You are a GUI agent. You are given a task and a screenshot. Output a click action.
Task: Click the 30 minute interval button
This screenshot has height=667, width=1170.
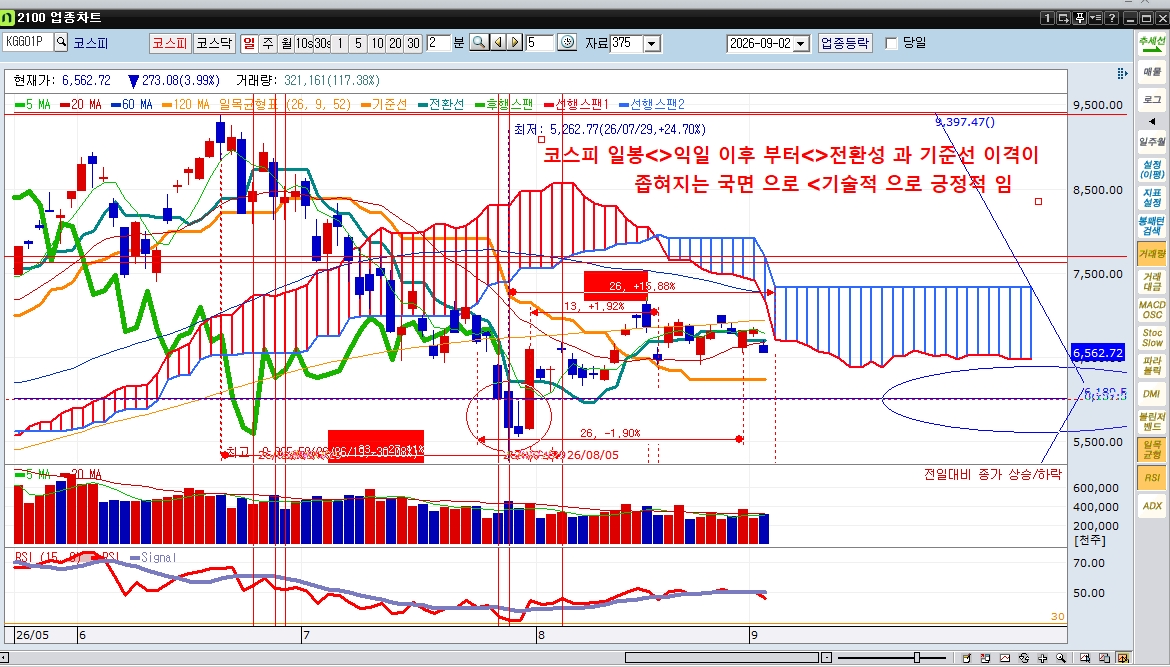tap(413, 43)
